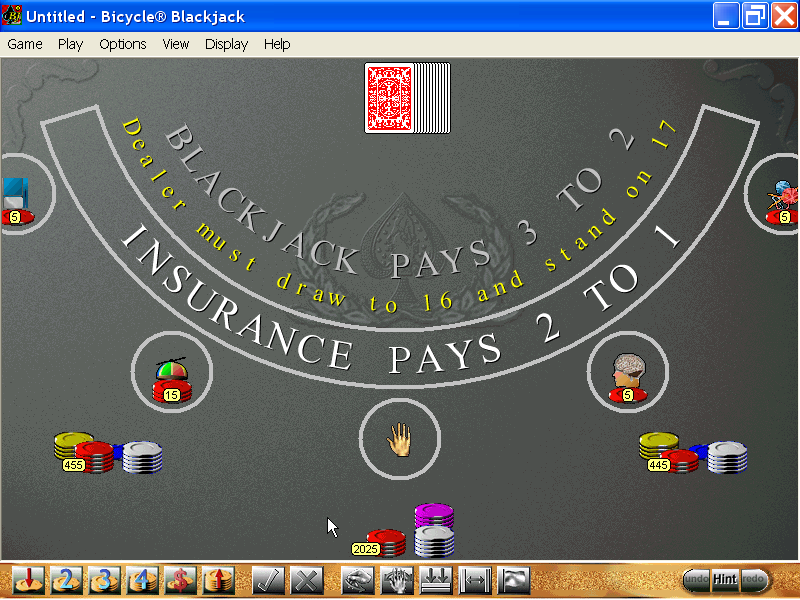The width and height of the screenshot is (800, 600).
Task: Click the brain-head player avatar
Action: [629, 370]
